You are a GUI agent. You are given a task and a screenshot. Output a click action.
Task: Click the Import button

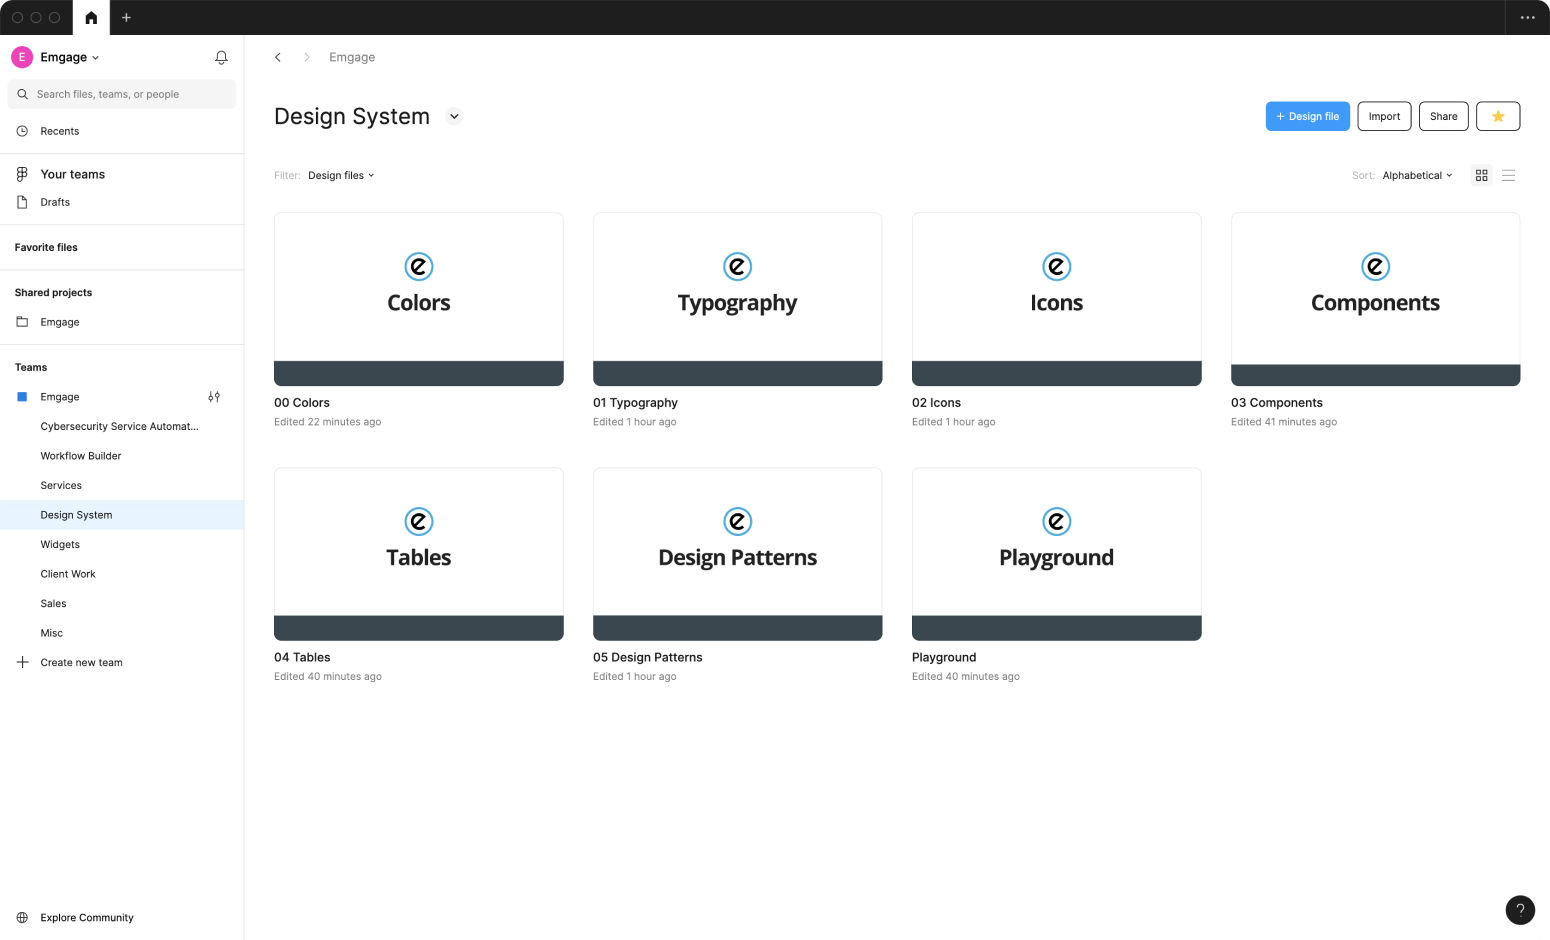[1384, 116]
